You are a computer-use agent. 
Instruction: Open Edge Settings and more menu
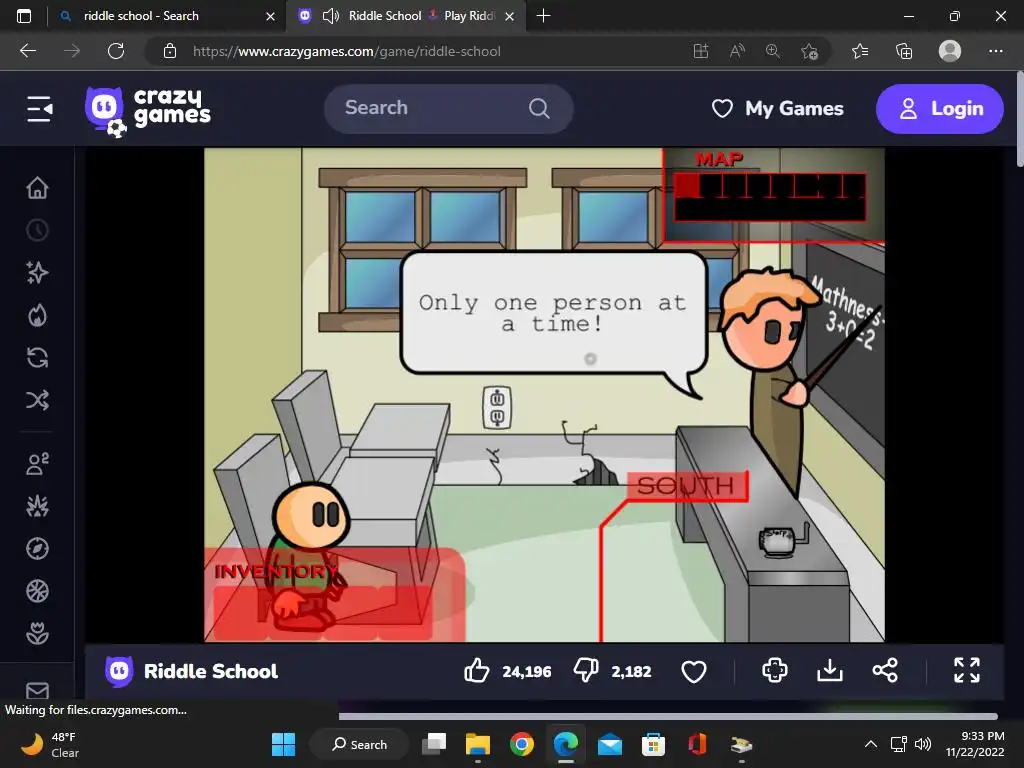click(995, 51)
